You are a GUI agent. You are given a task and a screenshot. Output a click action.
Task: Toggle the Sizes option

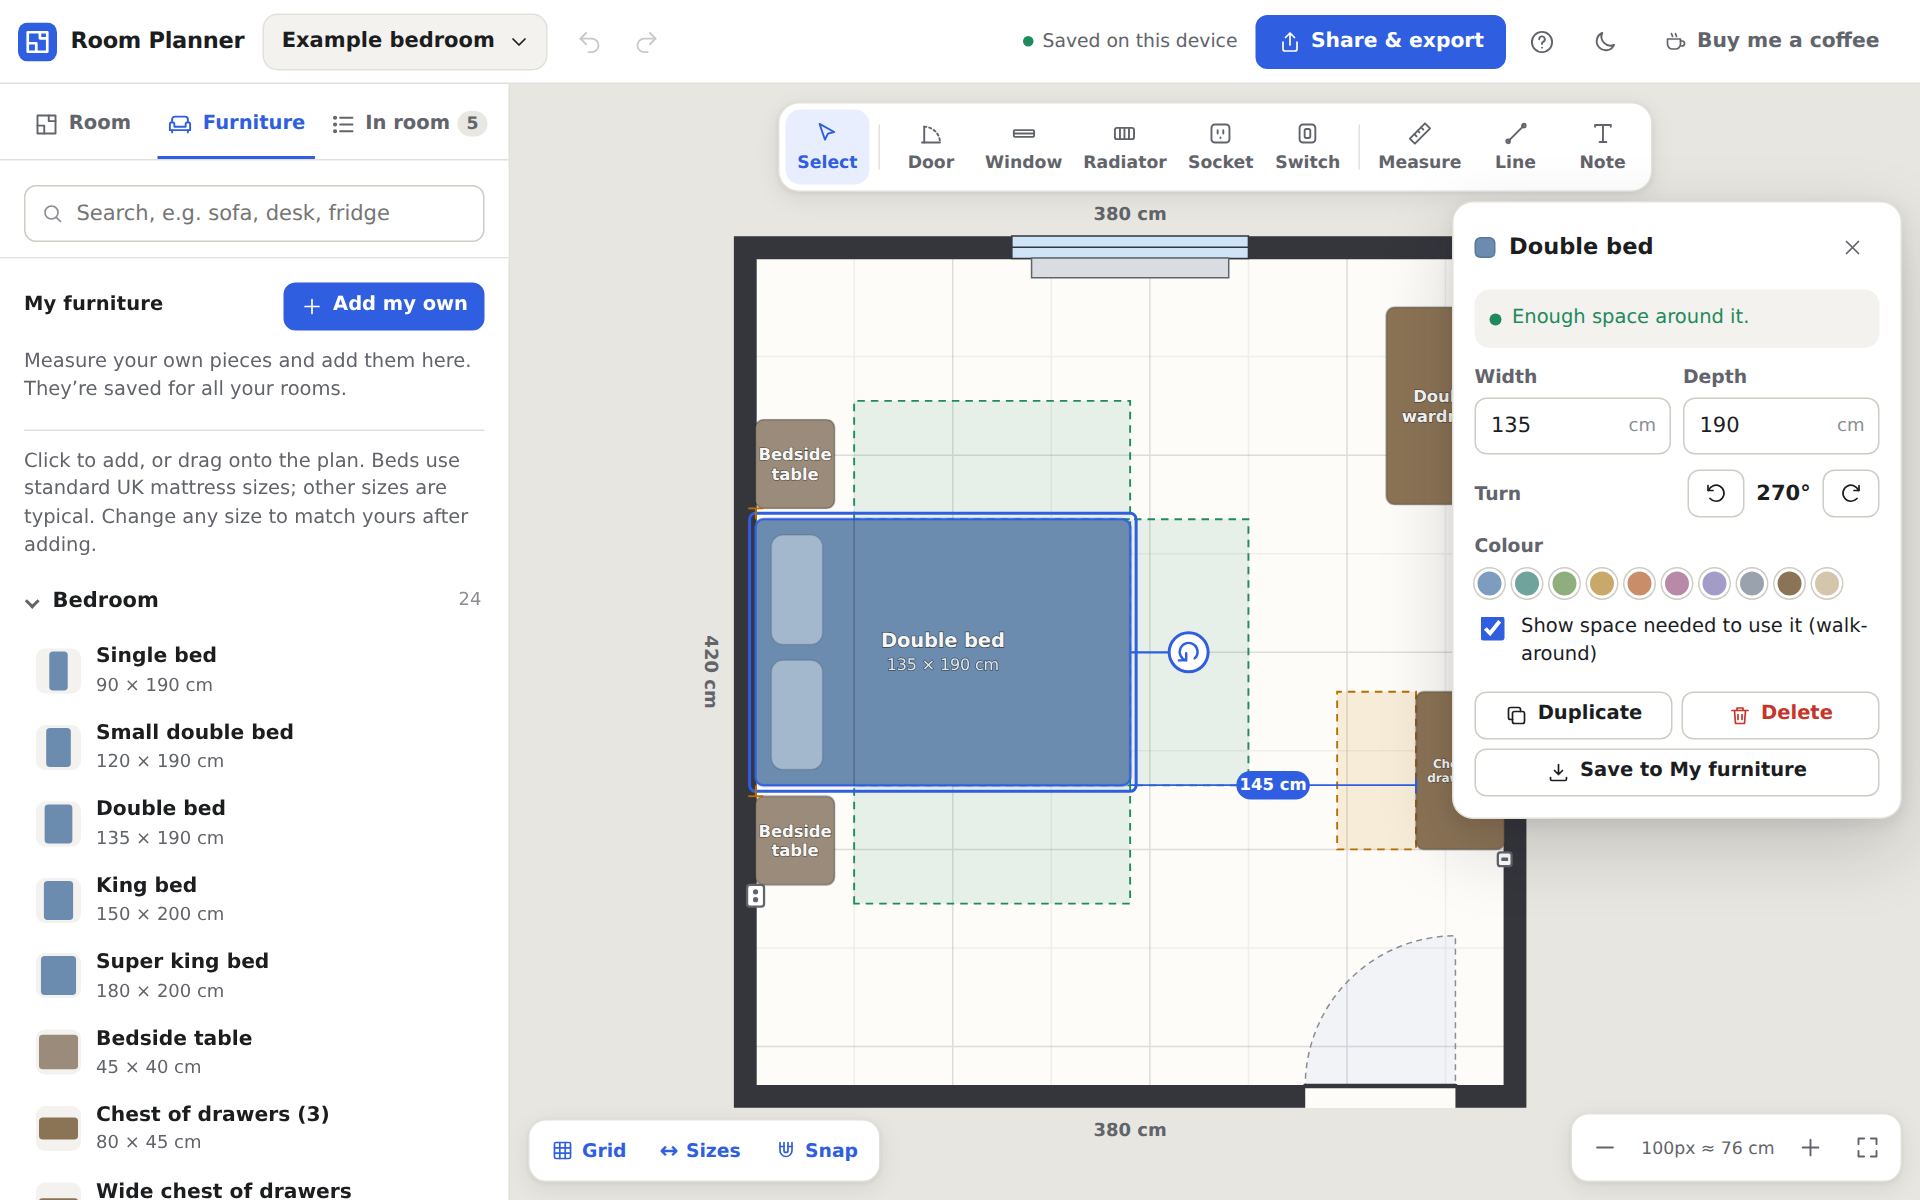point(700,1151)
